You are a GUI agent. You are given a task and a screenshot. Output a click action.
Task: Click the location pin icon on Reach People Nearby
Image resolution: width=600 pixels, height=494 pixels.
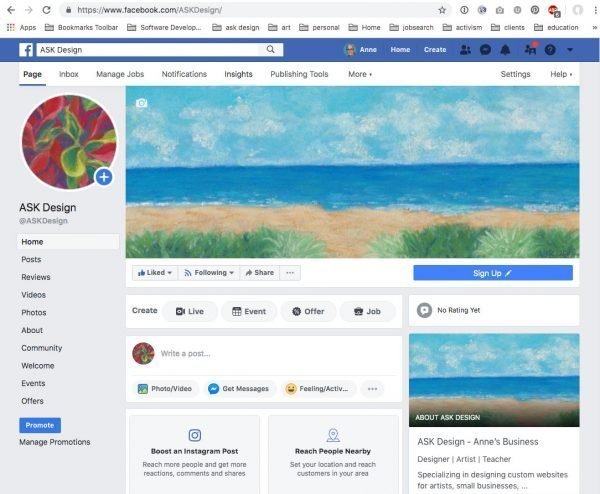(x=333, y=435)
